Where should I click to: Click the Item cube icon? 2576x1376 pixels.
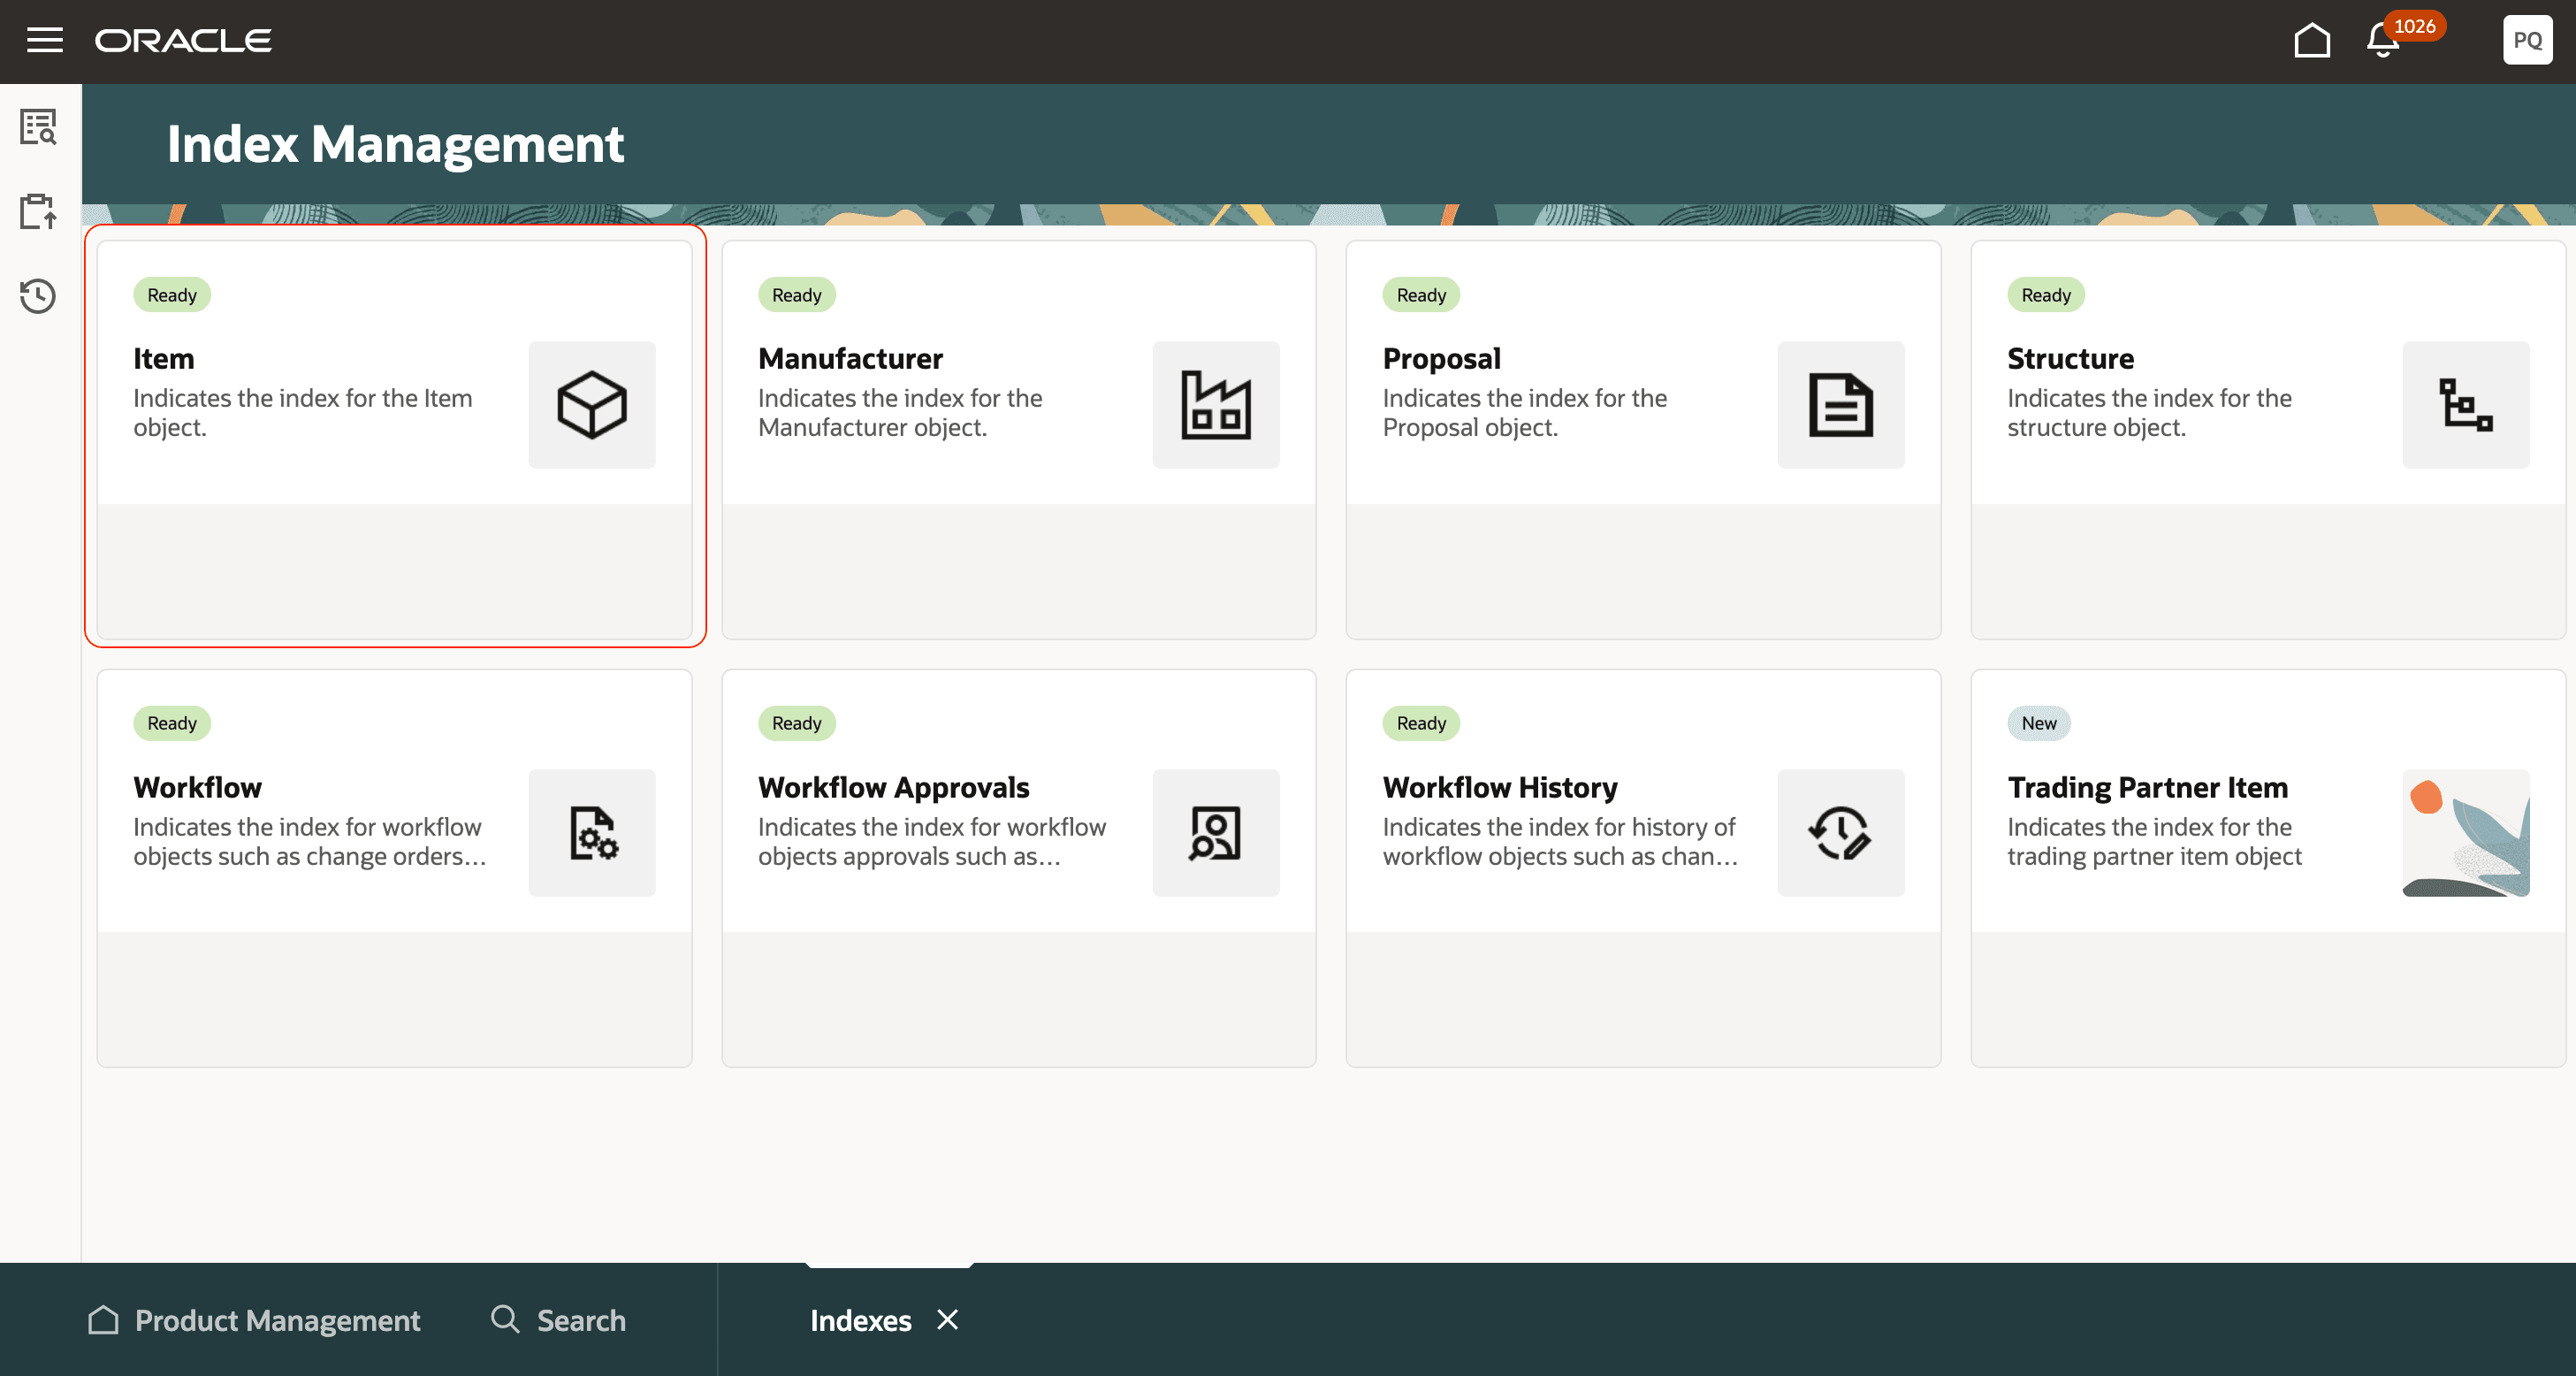[x=592, y=405]
